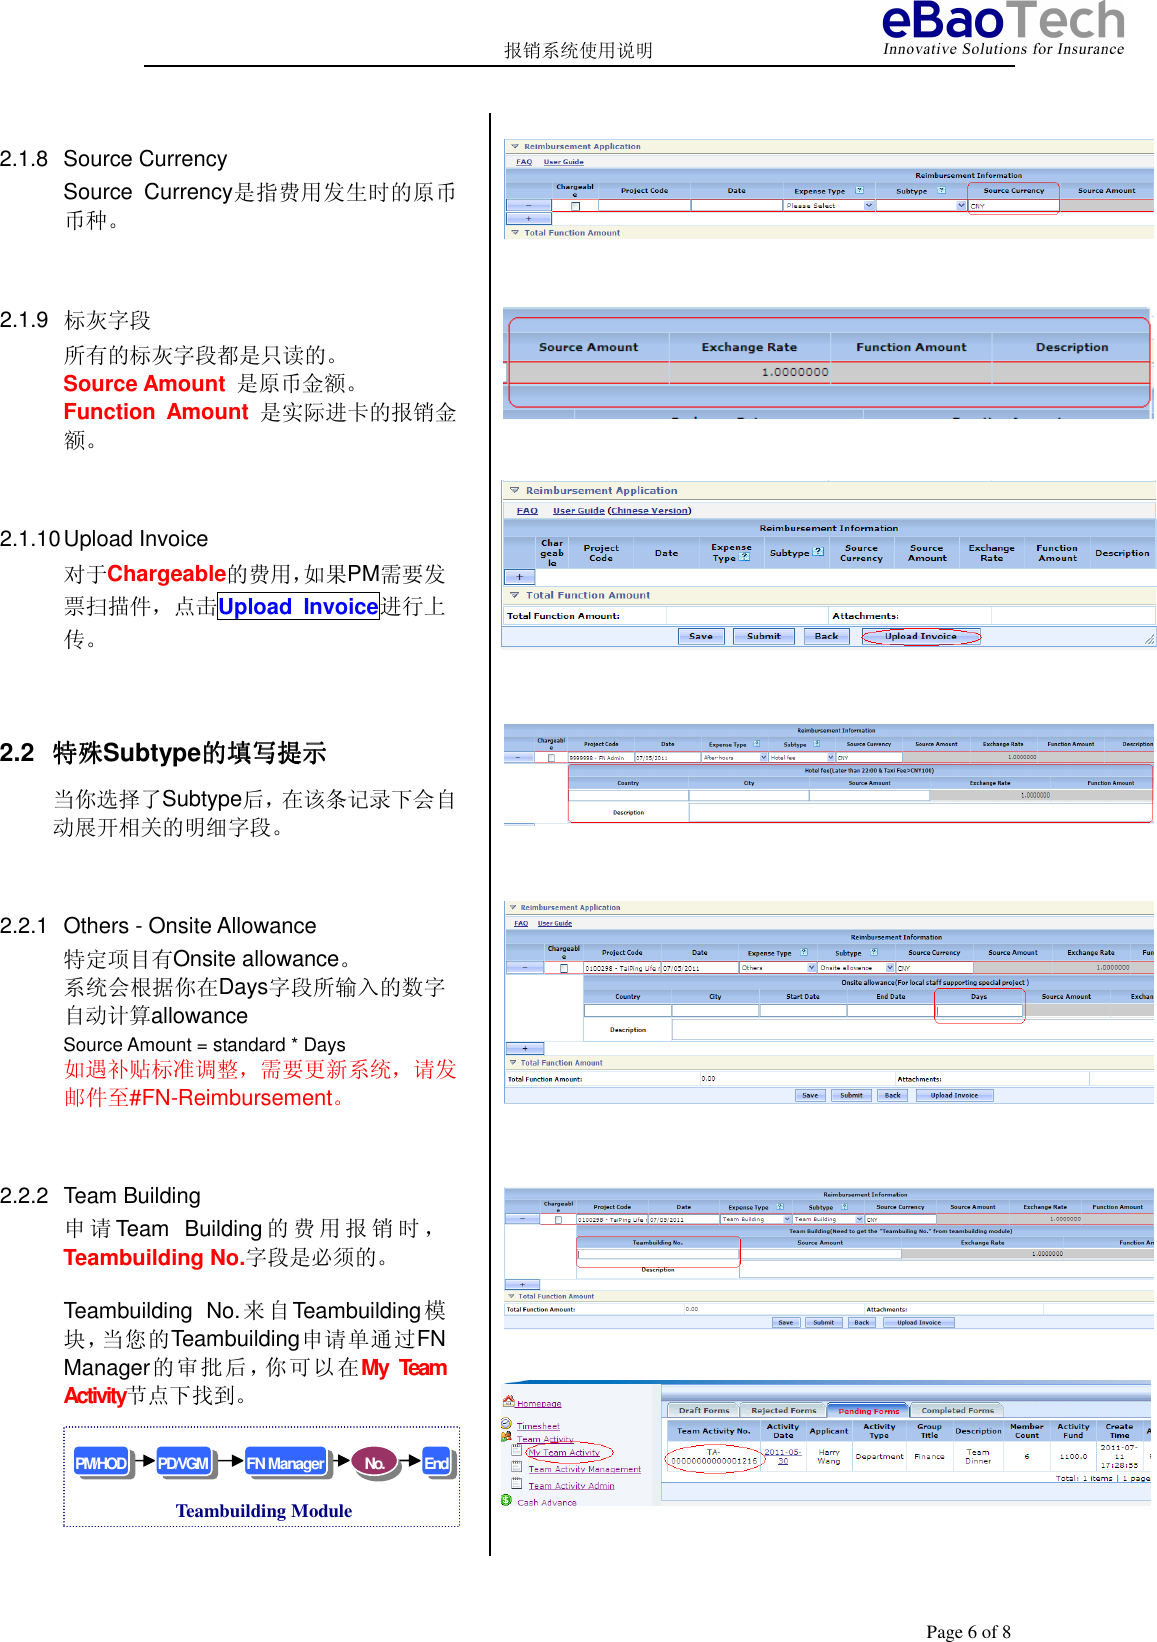
Task: Collapse Total Function Amount section in Upload Invoice screenshot
Action: 515,595
